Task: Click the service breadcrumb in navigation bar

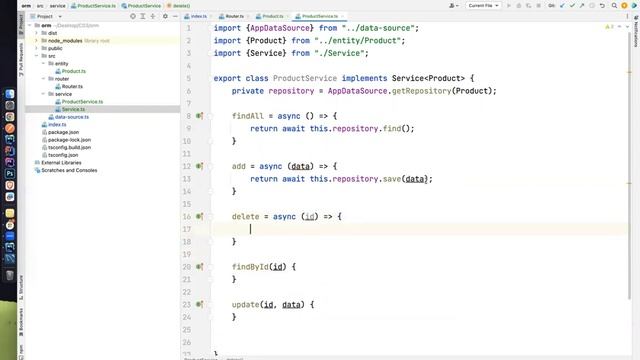Action: (x=58, y=6)
